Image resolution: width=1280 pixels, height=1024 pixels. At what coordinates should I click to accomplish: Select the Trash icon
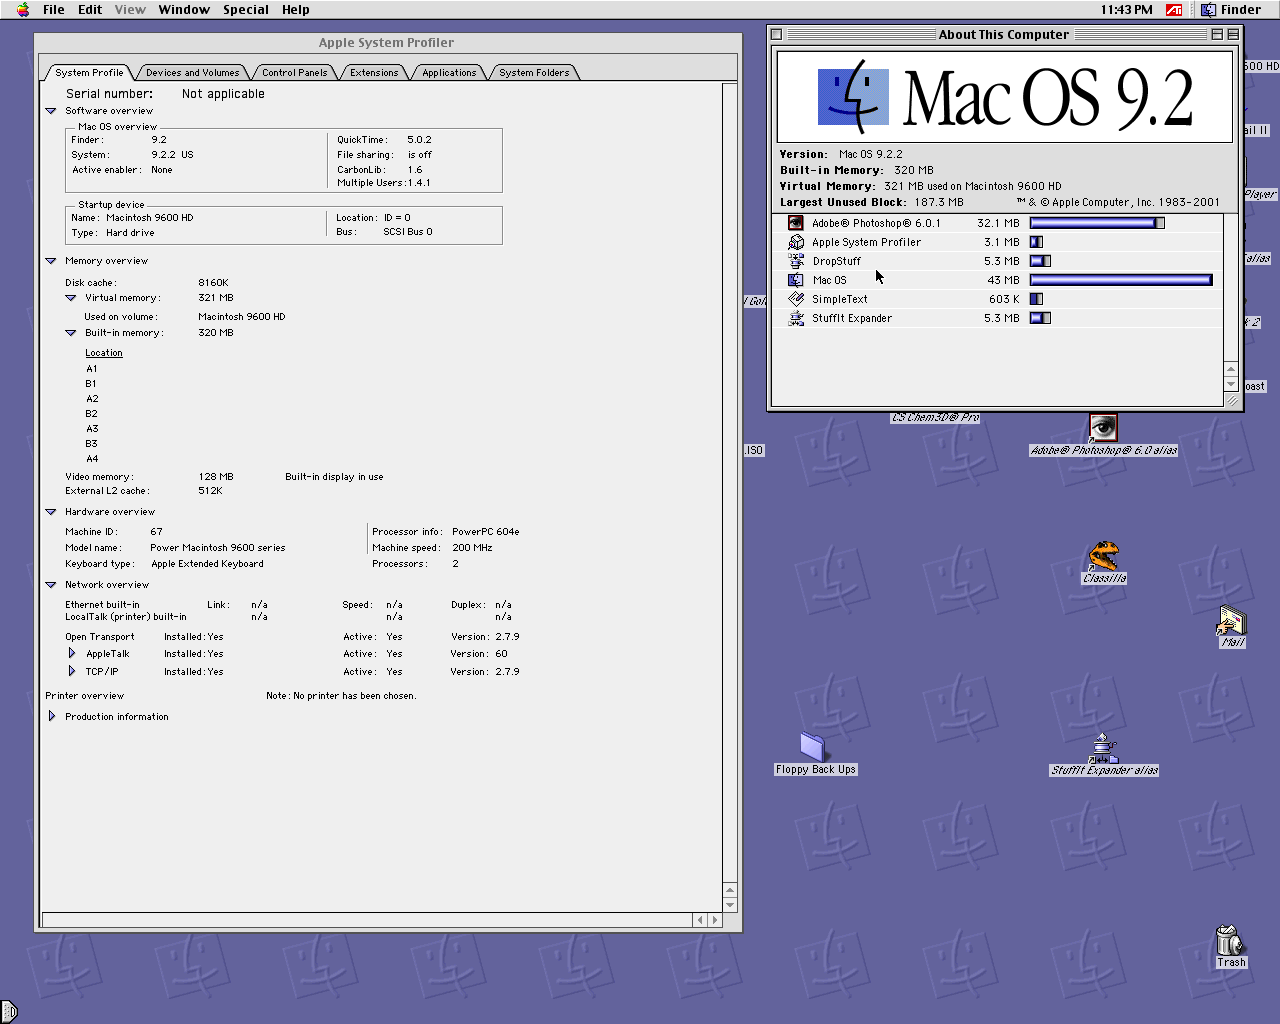(x=1230, y=940)
